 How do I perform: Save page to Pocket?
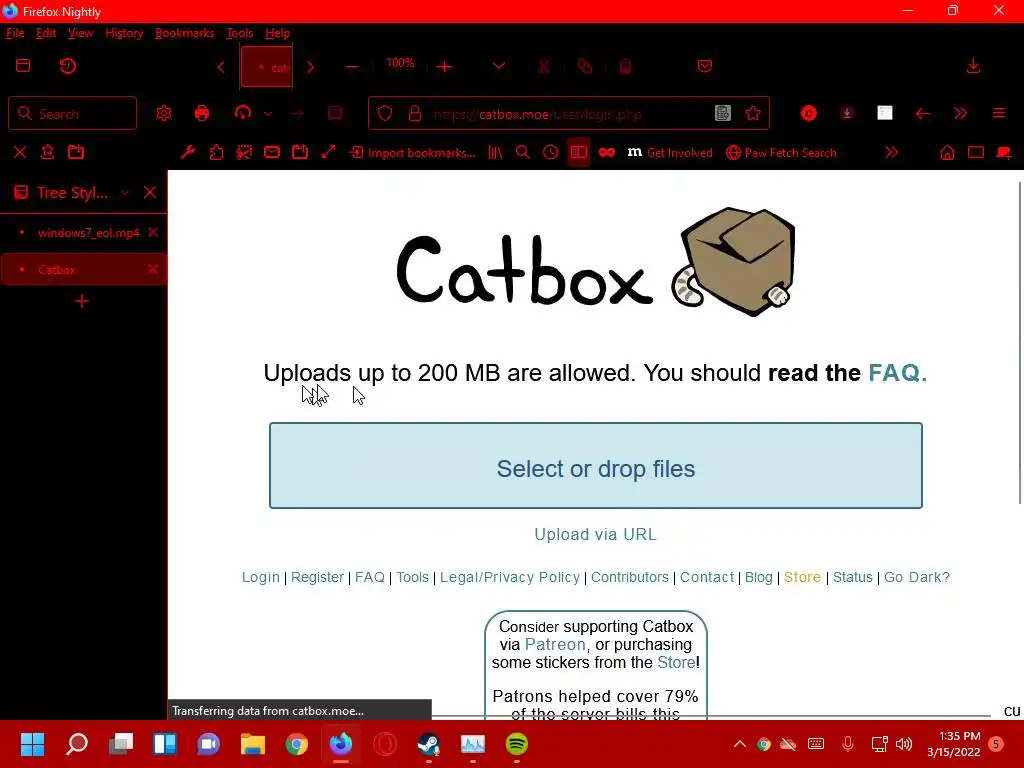click(x=705, y=66)
